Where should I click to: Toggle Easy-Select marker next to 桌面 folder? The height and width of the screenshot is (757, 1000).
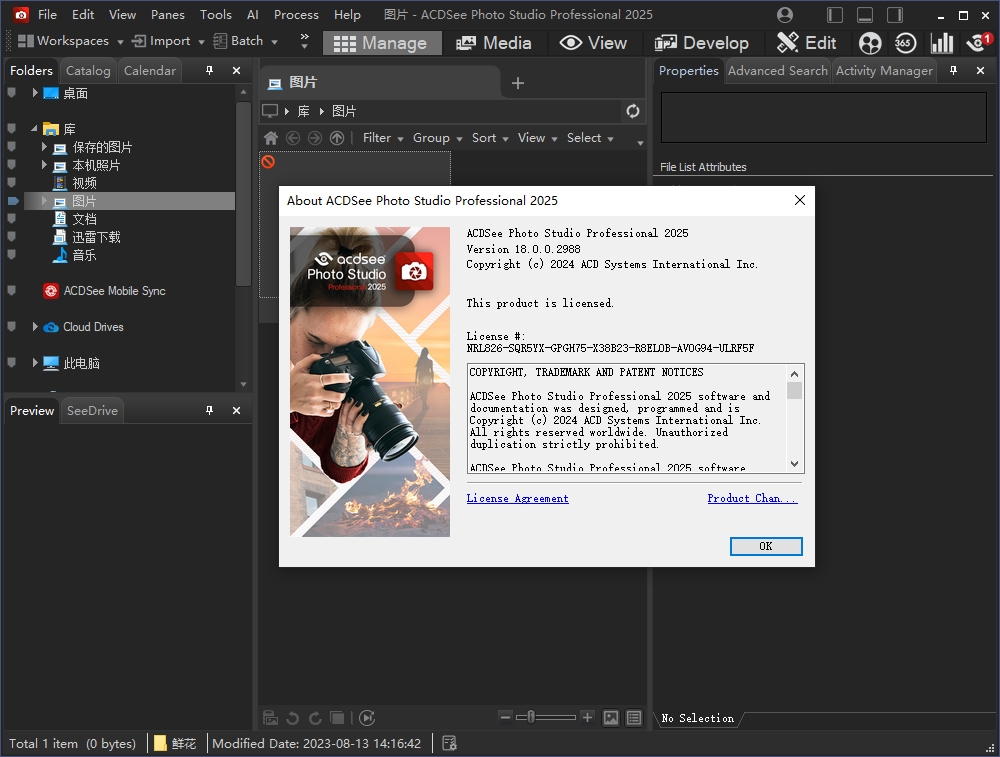[12, 93]
